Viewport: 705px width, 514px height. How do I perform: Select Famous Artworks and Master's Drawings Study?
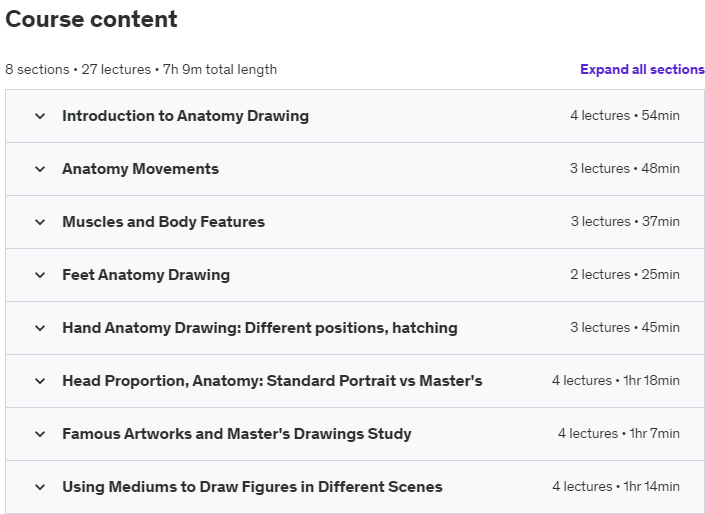(236, 434)
